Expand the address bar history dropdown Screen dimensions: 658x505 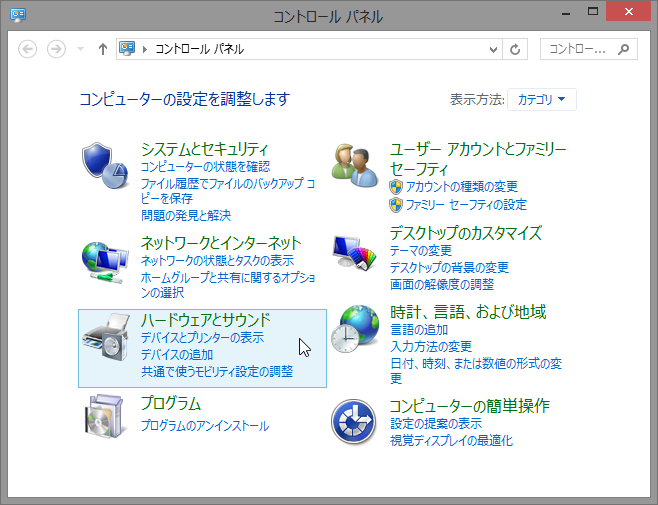[494, 50]
